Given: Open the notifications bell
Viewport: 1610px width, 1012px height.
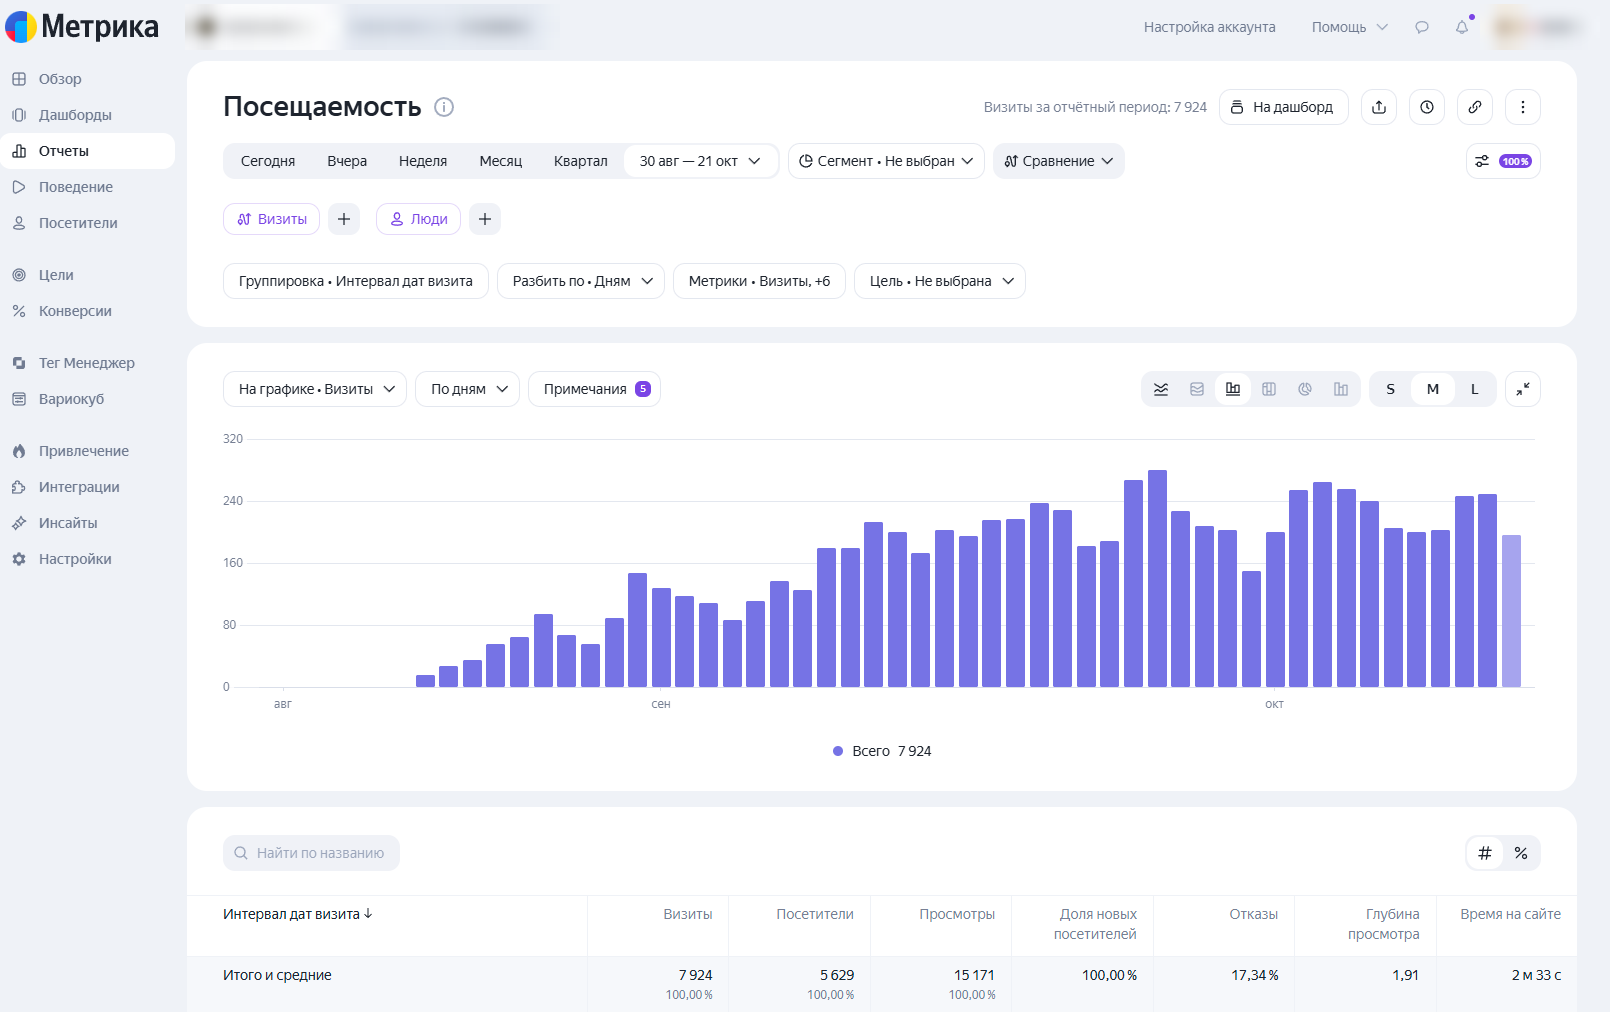Looking at the screenshot, I should coord(1462,27).
